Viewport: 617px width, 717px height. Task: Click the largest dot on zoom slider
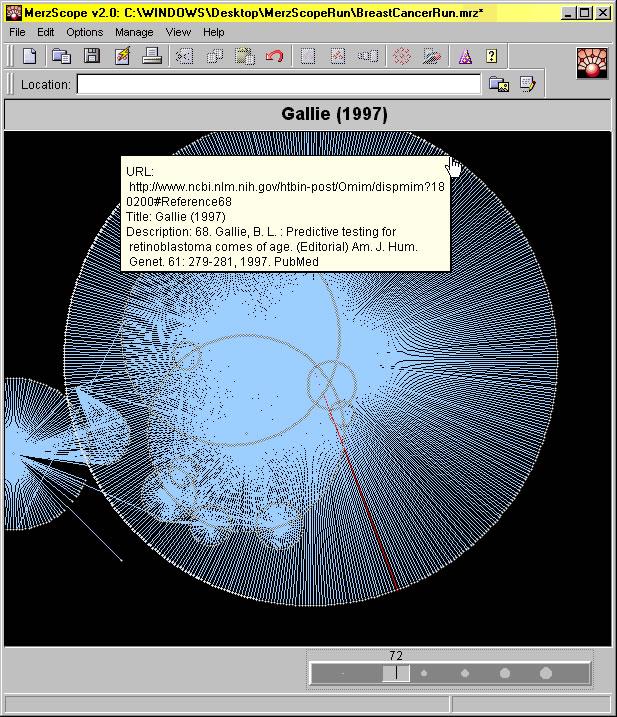[546, 674]
